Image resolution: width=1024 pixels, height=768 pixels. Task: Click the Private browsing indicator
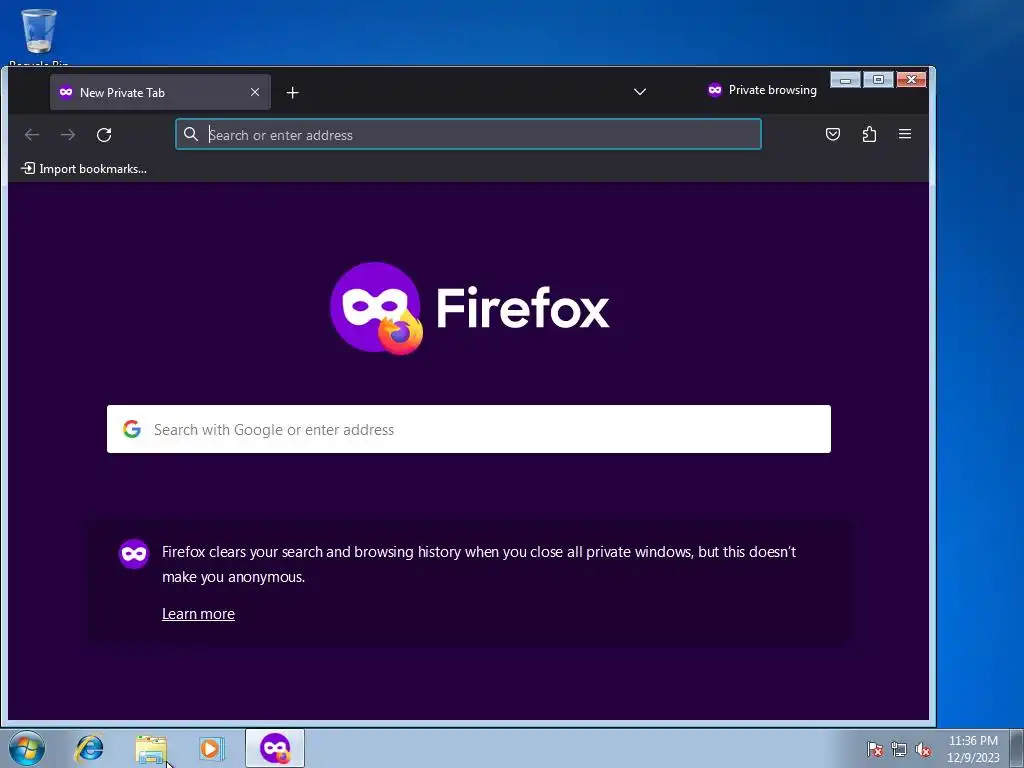761,90
